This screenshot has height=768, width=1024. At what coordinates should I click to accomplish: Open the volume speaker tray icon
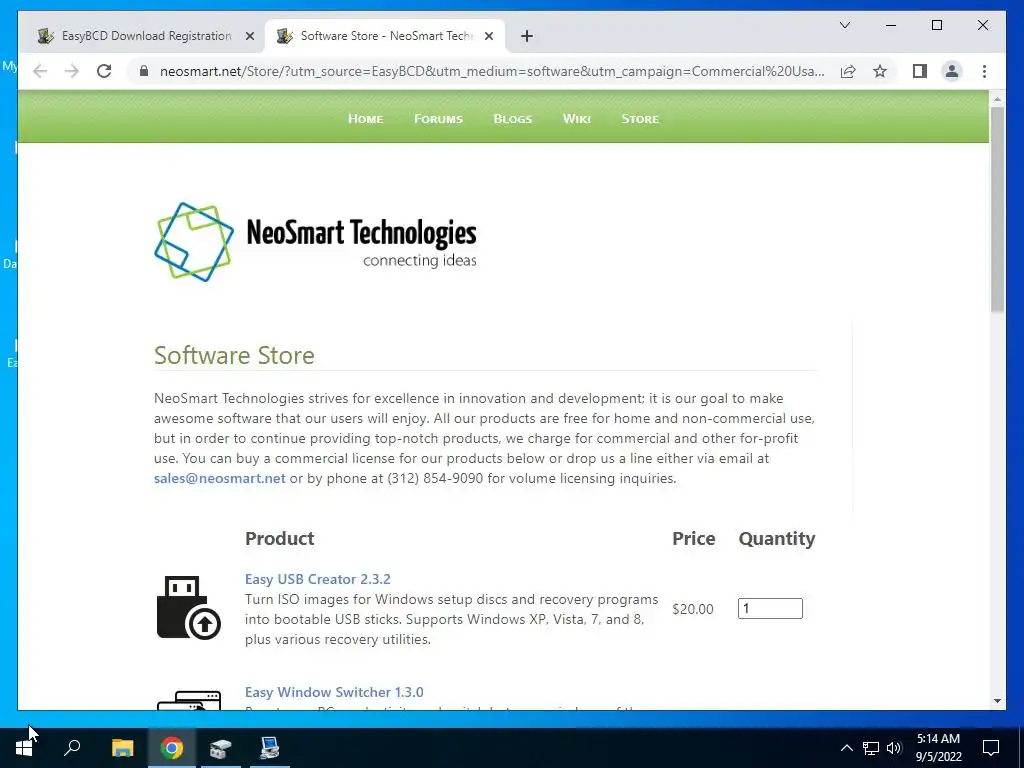894,748
